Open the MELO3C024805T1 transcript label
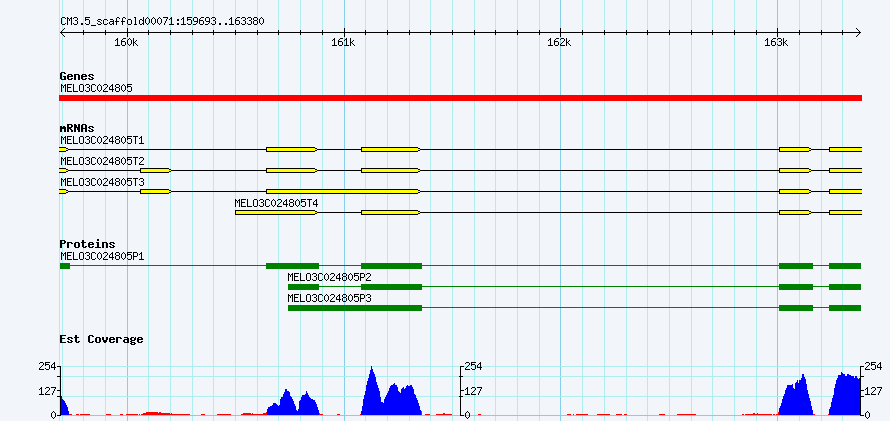Image resolution: width=890 pixels, height=421 pixels. (x=102, y=140)
